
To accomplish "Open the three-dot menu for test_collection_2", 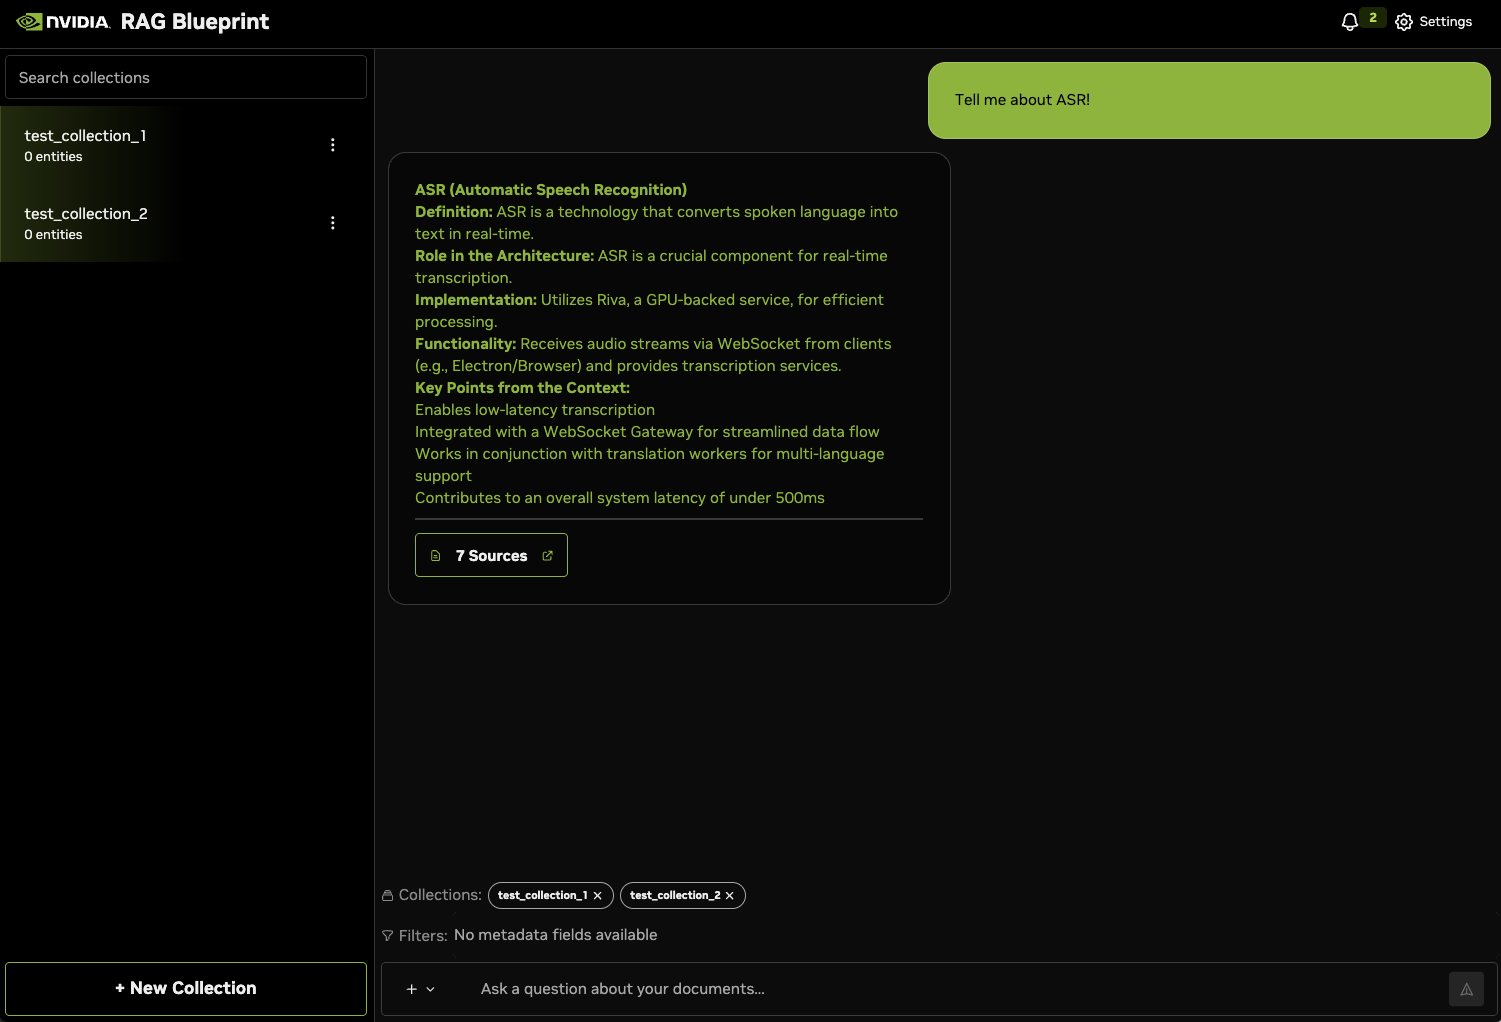I will pos(333,223).
